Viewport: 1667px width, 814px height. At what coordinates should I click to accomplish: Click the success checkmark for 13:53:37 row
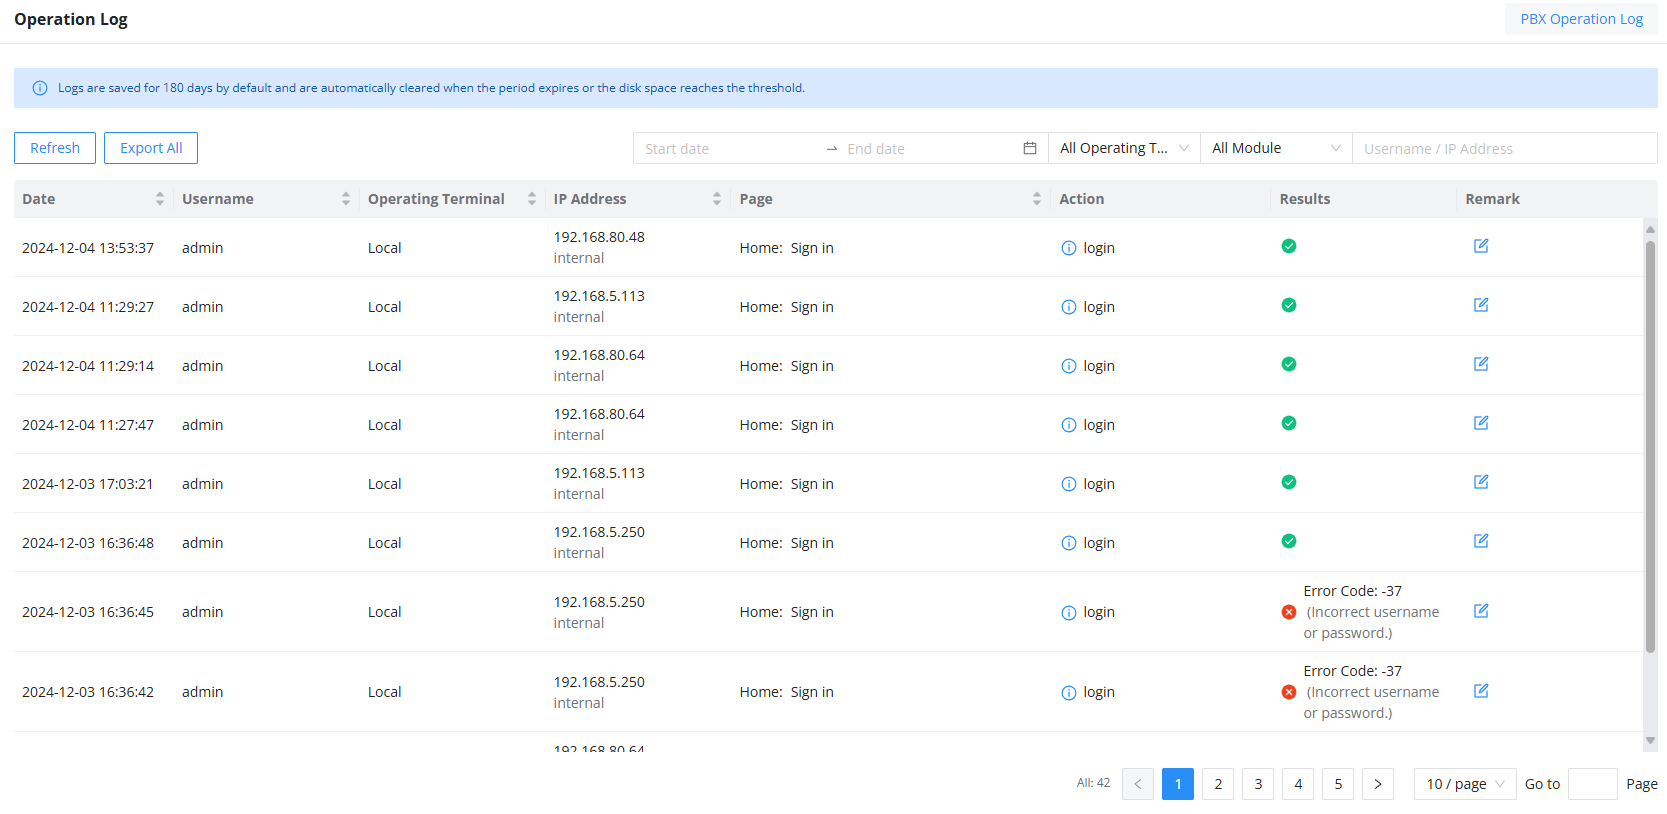point(1289,246)
